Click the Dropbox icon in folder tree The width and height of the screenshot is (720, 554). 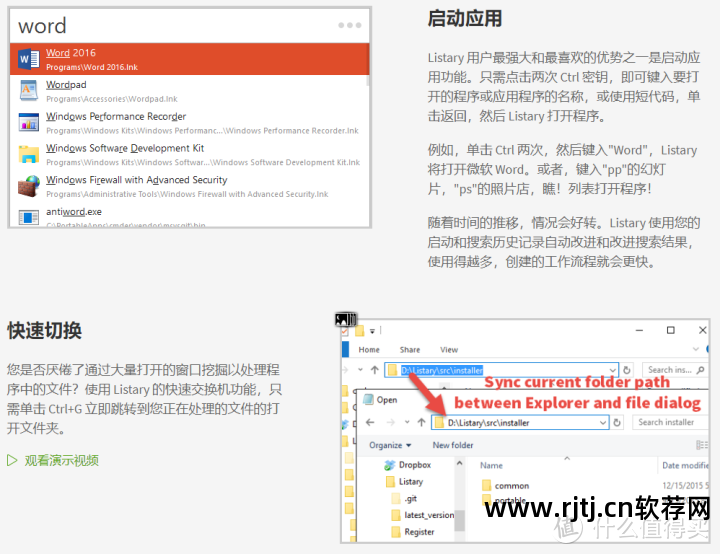tap(390, 465)
